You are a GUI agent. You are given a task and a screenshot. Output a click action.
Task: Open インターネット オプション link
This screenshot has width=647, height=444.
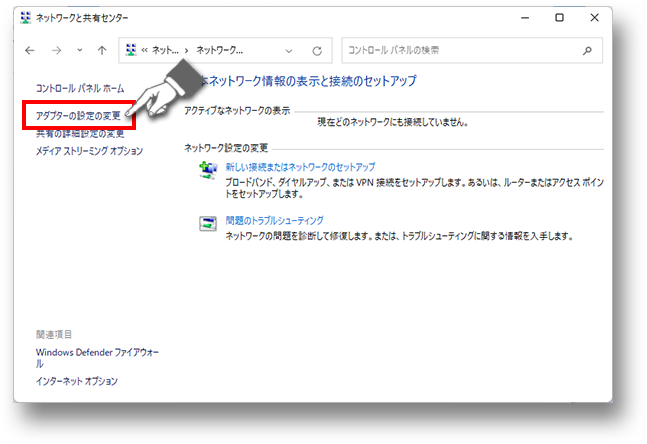(76, 381)
